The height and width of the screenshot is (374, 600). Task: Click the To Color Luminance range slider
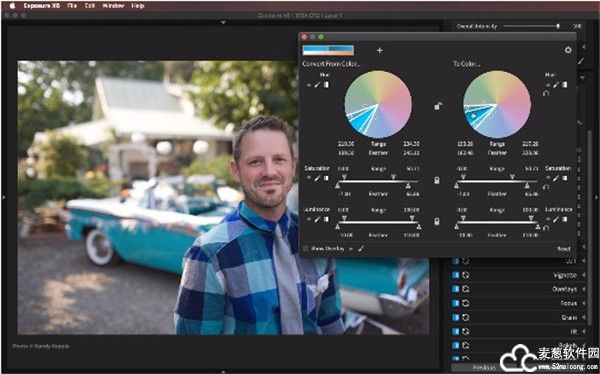pos(497,222)
